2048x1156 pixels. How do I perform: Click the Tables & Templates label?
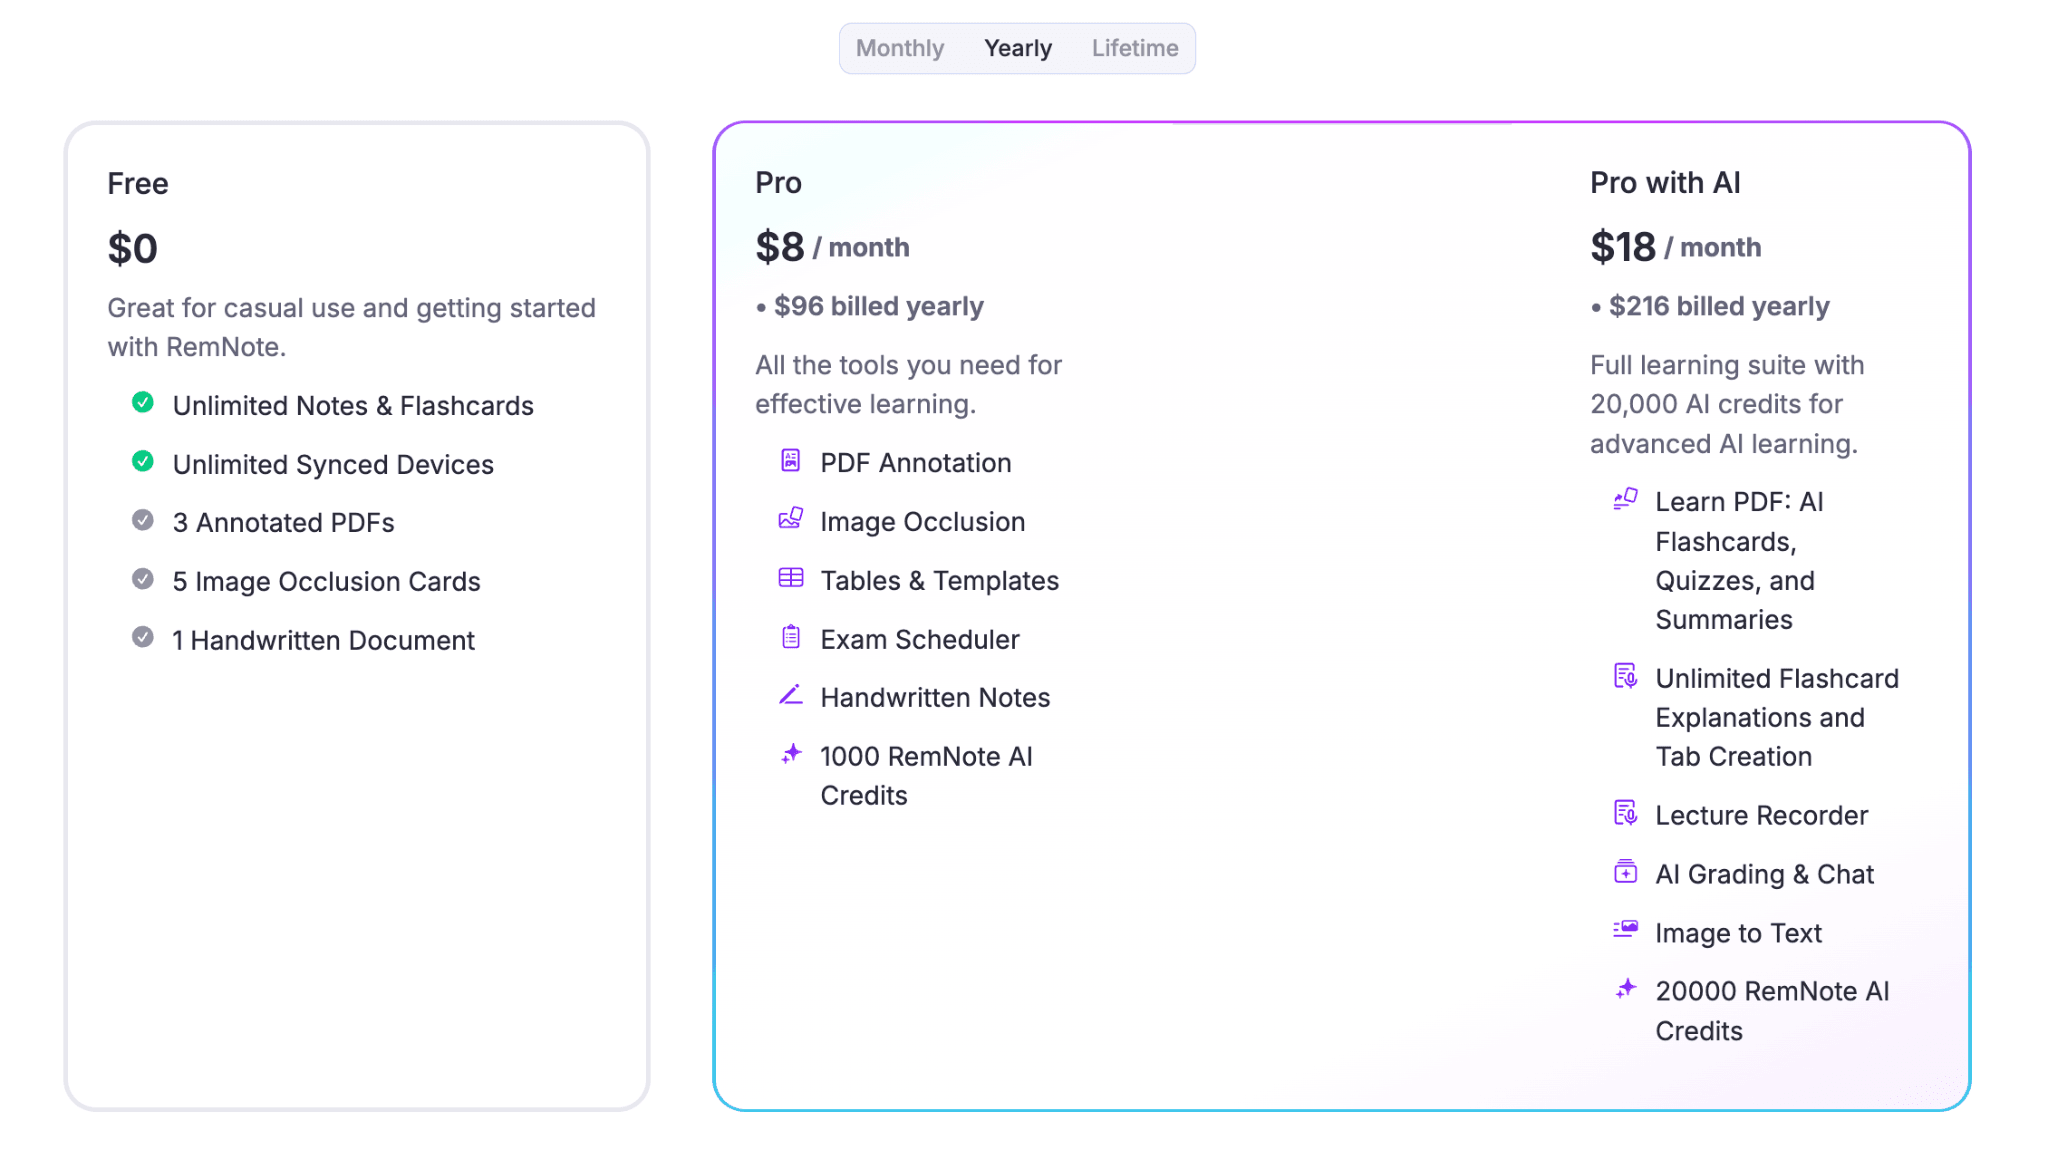tap(939, 581)
